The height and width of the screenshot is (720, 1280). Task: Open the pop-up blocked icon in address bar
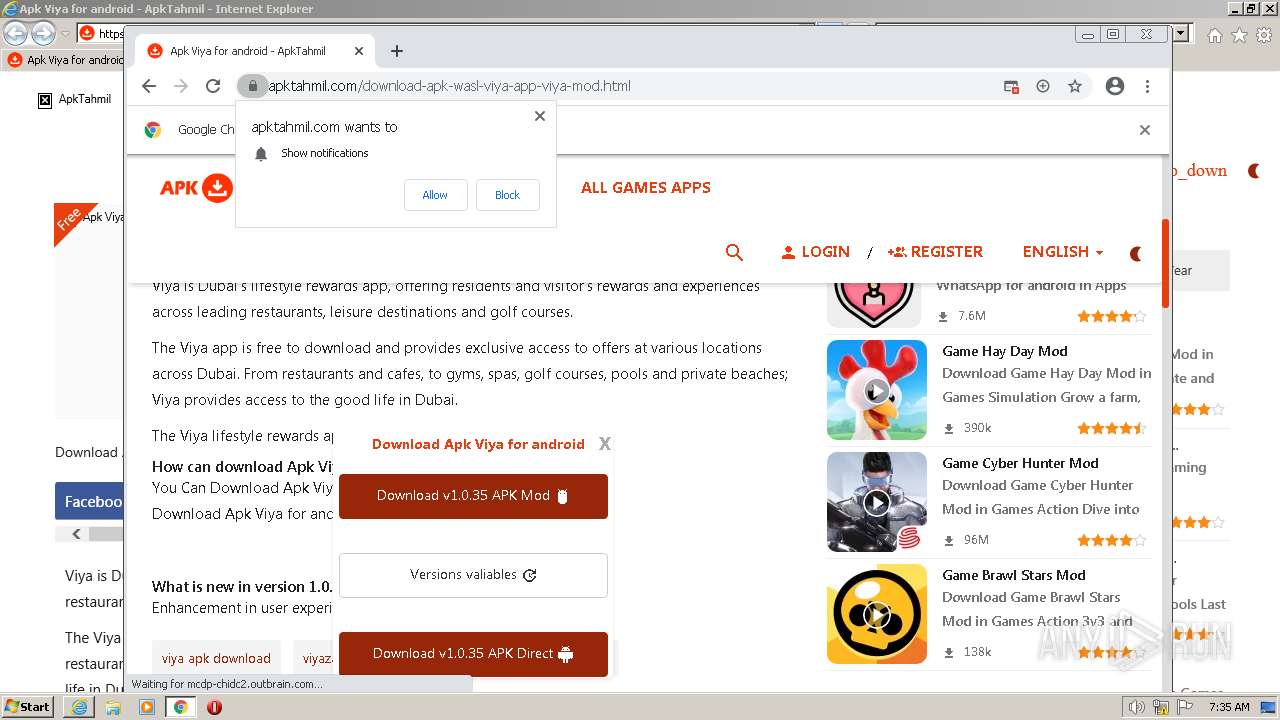click(1011, 87)
